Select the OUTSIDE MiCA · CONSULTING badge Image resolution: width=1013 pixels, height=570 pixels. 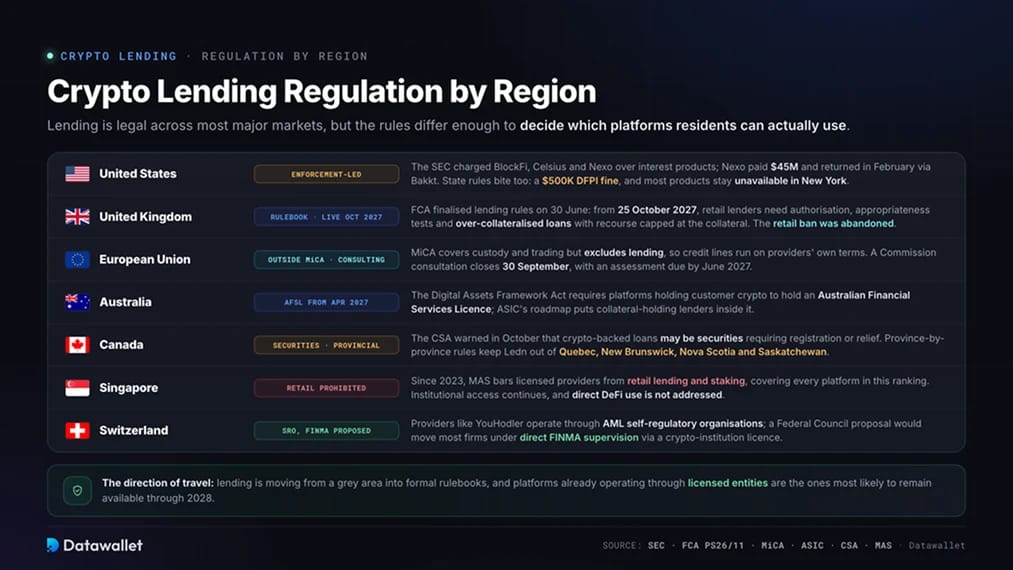326,259
